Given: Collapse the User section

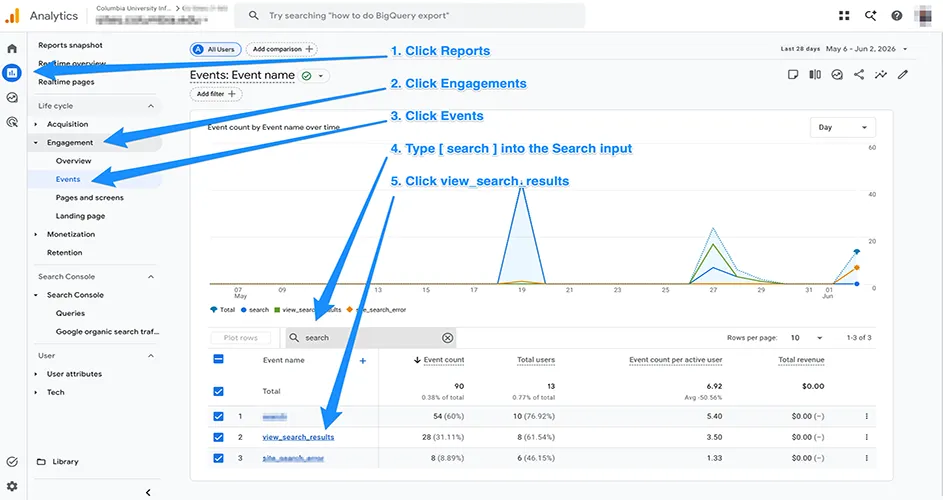Looking at the screenshot, I should tap(151, 356).
